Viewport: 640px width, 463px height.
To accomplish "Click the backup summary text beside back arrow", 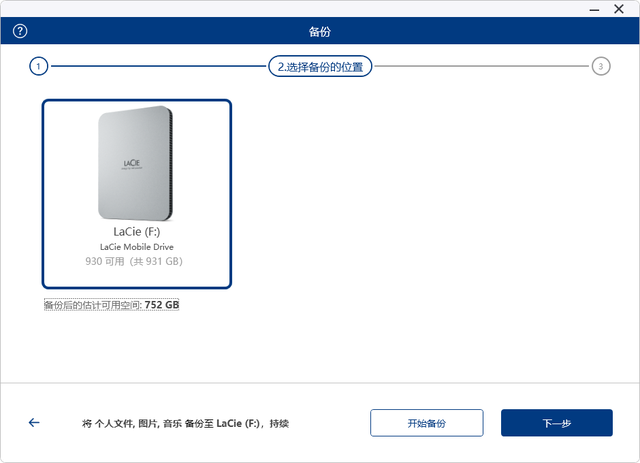I will (185, 424).
